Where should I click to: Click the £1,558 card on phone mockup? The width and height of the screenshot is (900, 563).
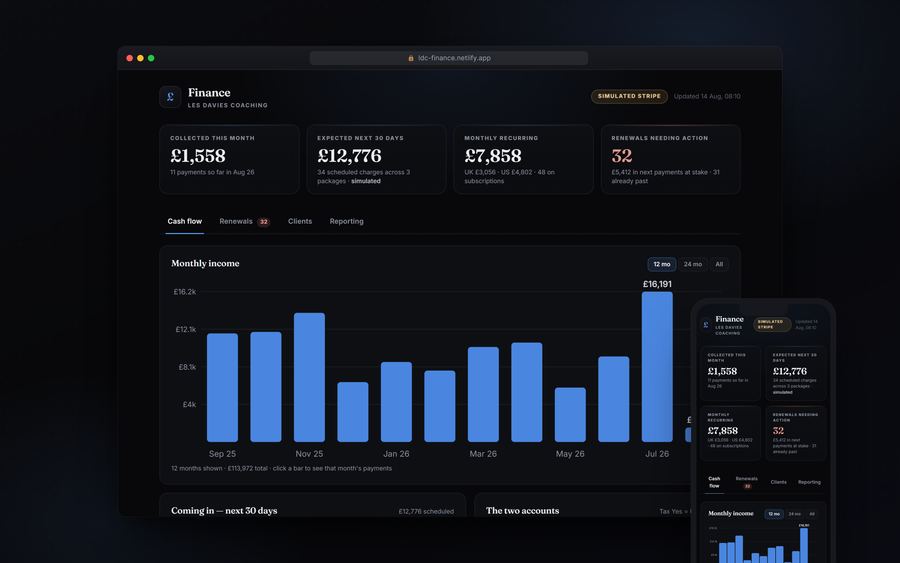pos(730,373)
